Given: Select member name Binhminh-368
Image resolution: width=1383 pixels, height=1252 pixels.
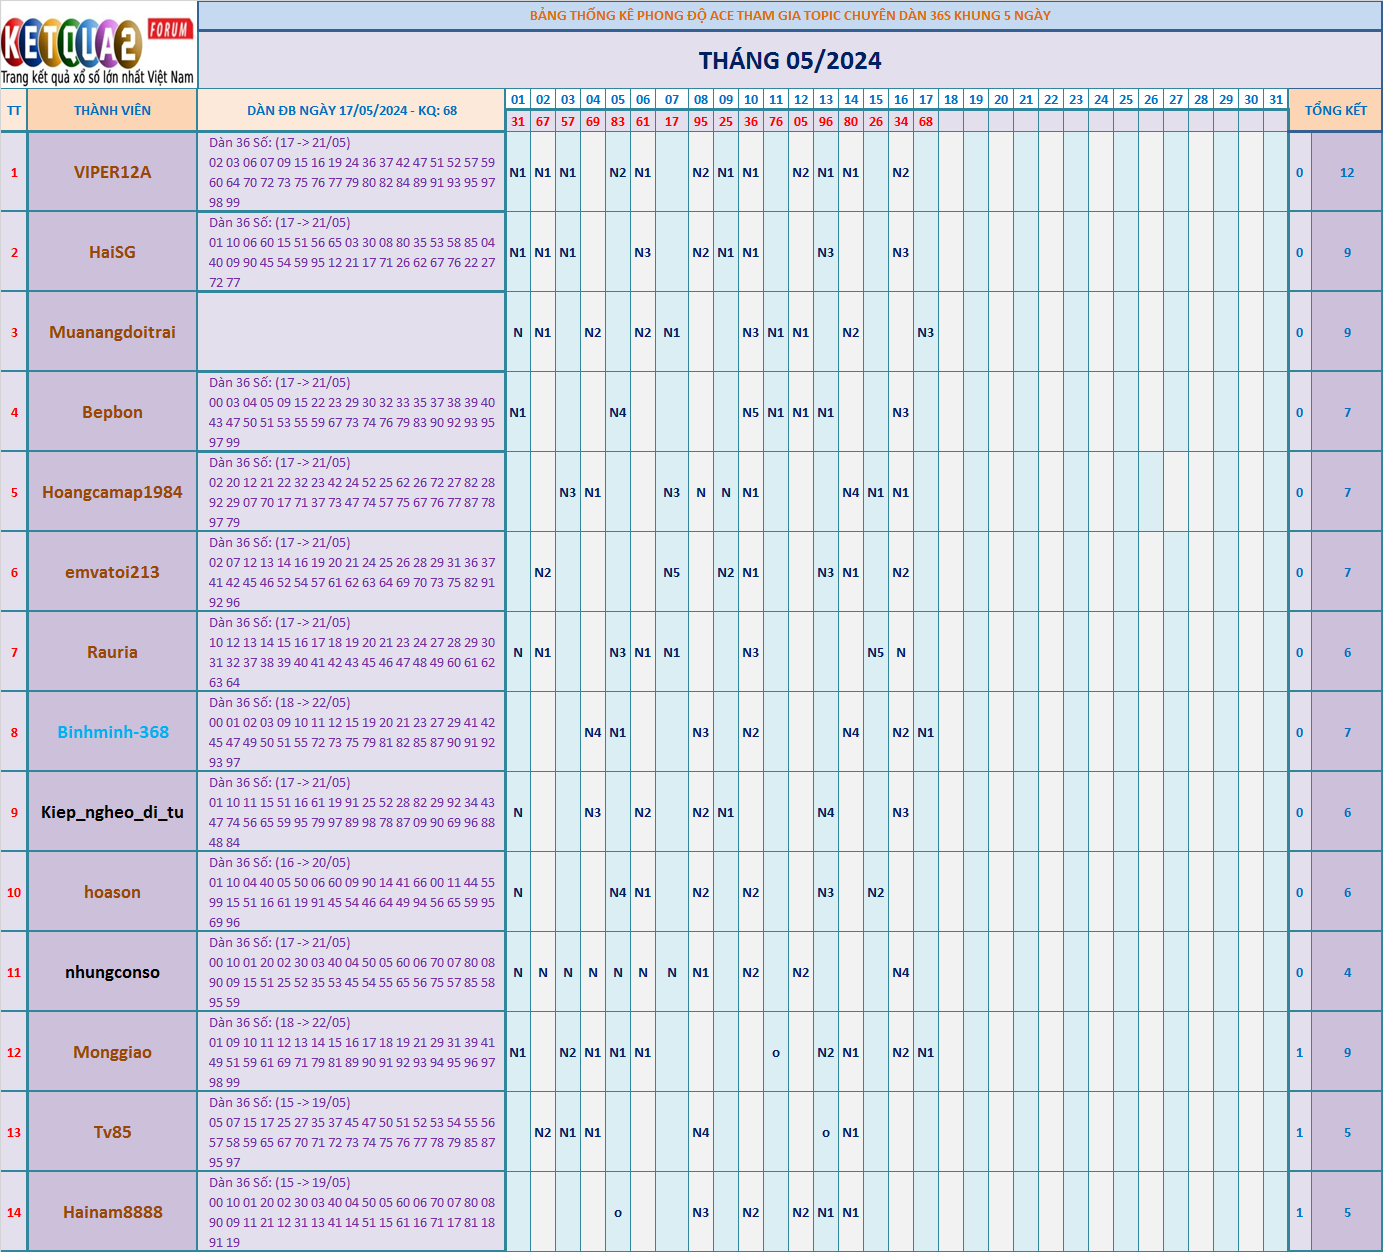Looking at the screenshot, I should pyautogui.click(x=112, y=732).
